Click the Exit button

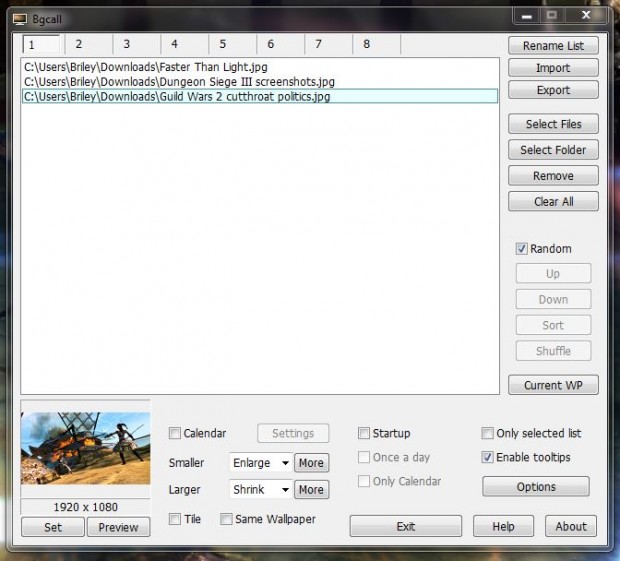[406, 526]
